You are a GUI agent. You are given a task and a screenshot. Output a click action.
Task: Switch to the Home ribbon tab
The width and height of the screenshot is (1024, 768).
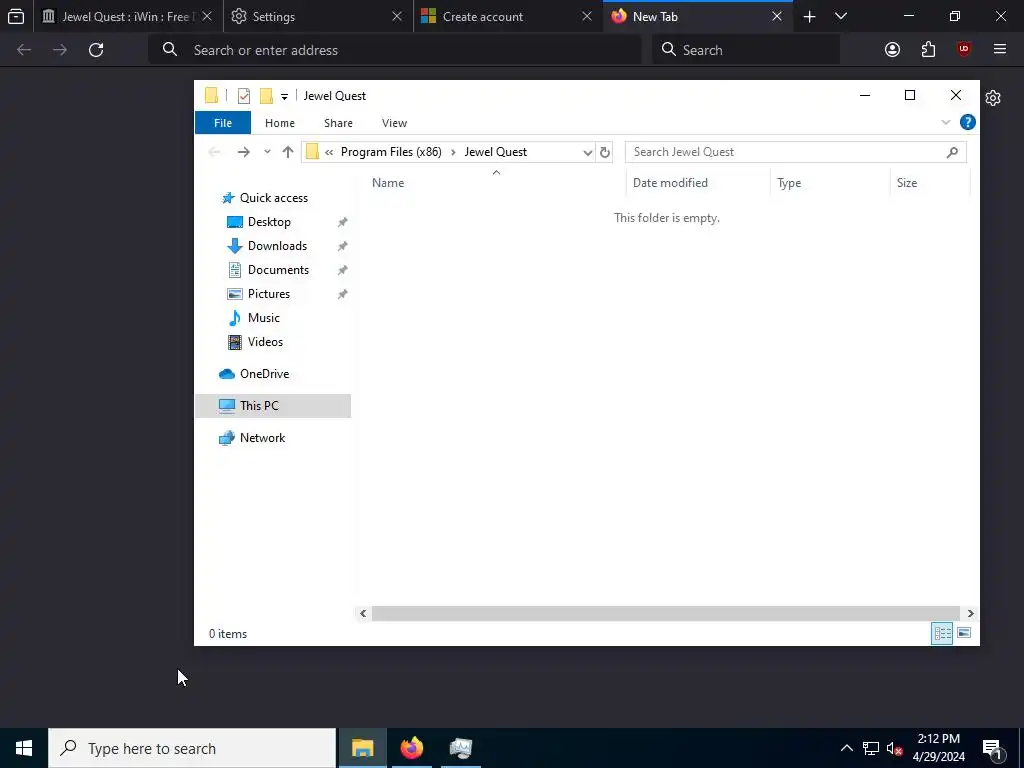(280, 123)
